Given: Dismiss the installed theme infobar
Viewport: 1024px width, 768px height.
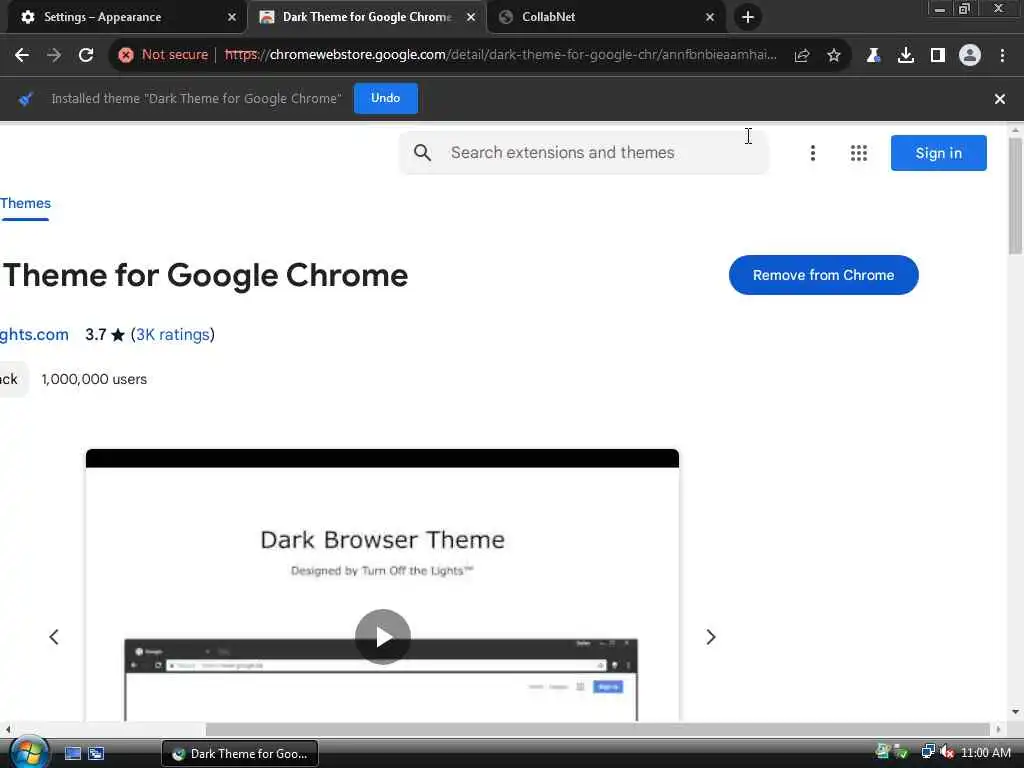Looking at the screenshot, I should click(1000, 99).
